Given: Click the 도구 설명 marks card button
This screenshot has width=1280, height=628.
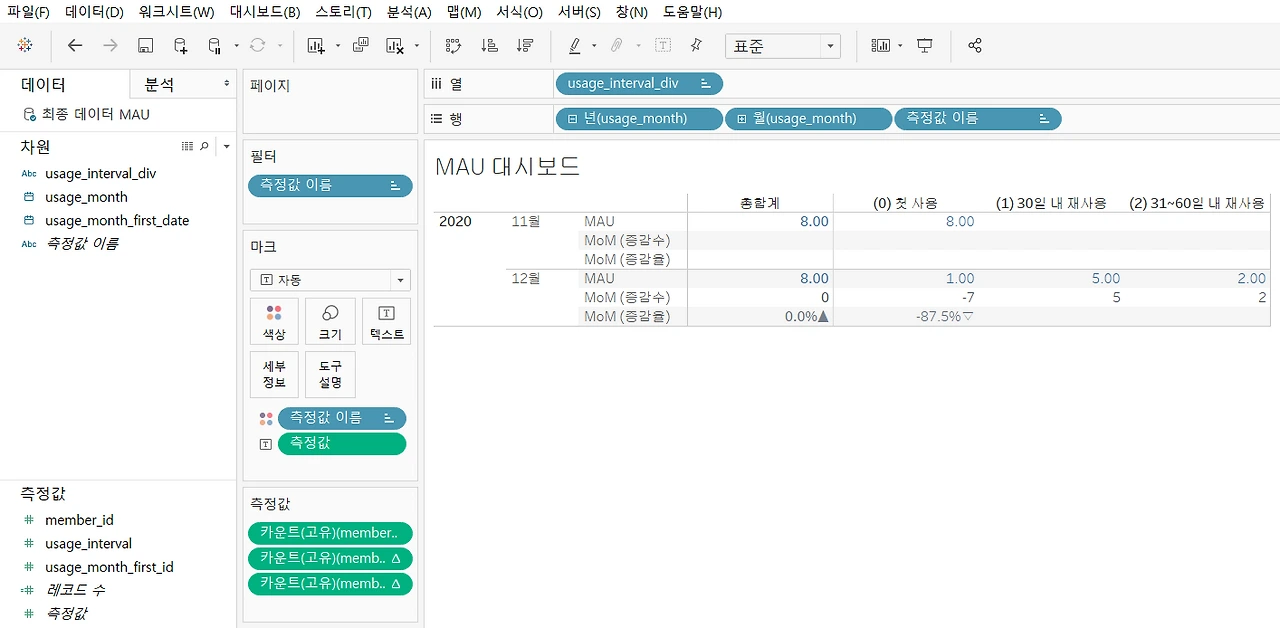Looking at the screenshot, I should pos(330,374).
